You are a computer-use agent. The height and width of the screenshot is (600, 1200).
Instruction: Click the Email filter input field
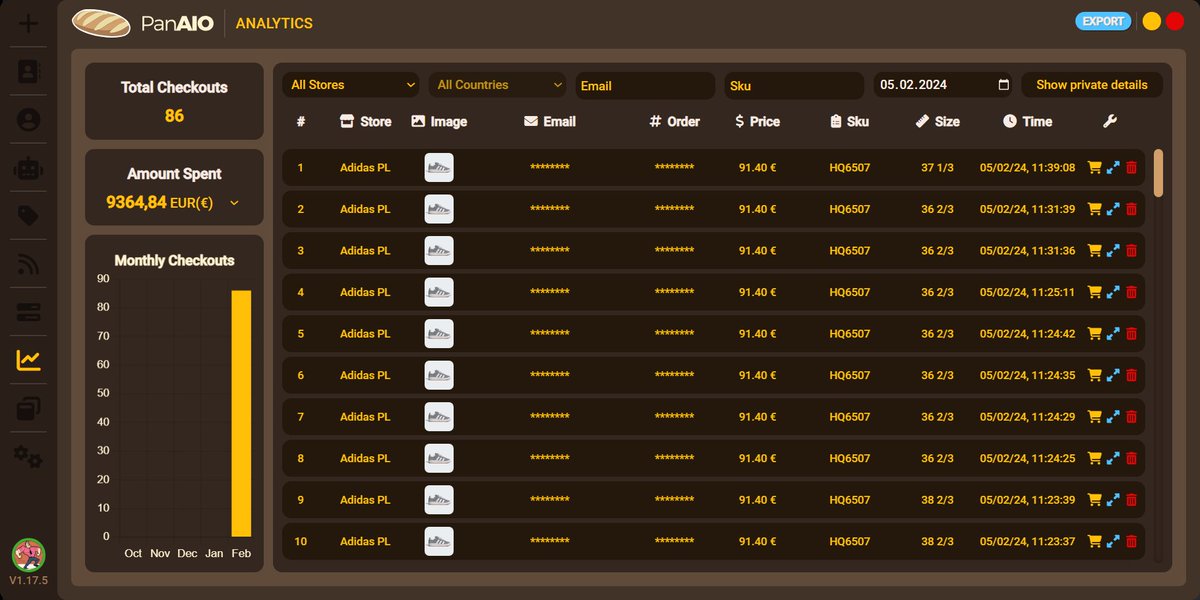point(644,85)
